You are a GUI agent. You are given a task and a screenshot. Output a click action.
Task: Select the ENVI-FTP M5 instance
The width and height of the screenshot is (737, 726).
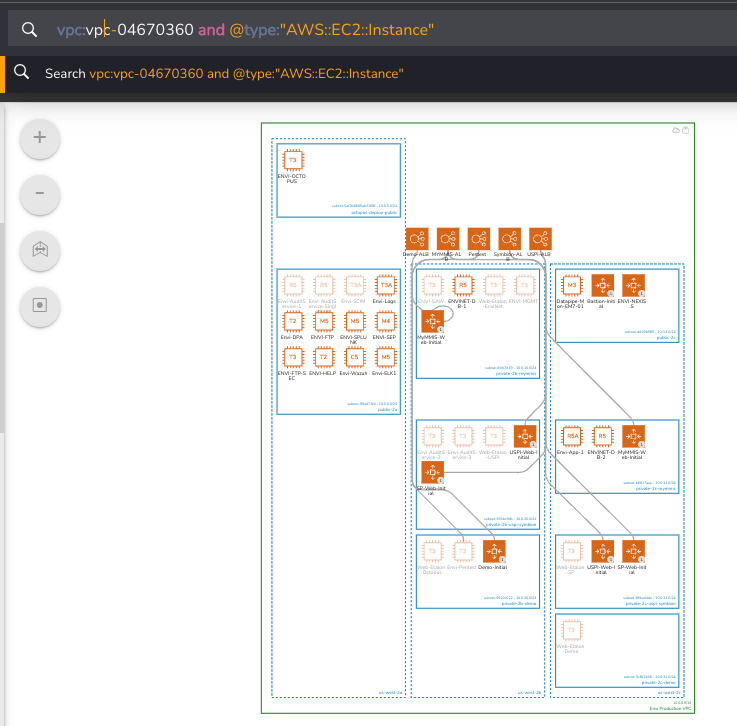click(324, 321)
